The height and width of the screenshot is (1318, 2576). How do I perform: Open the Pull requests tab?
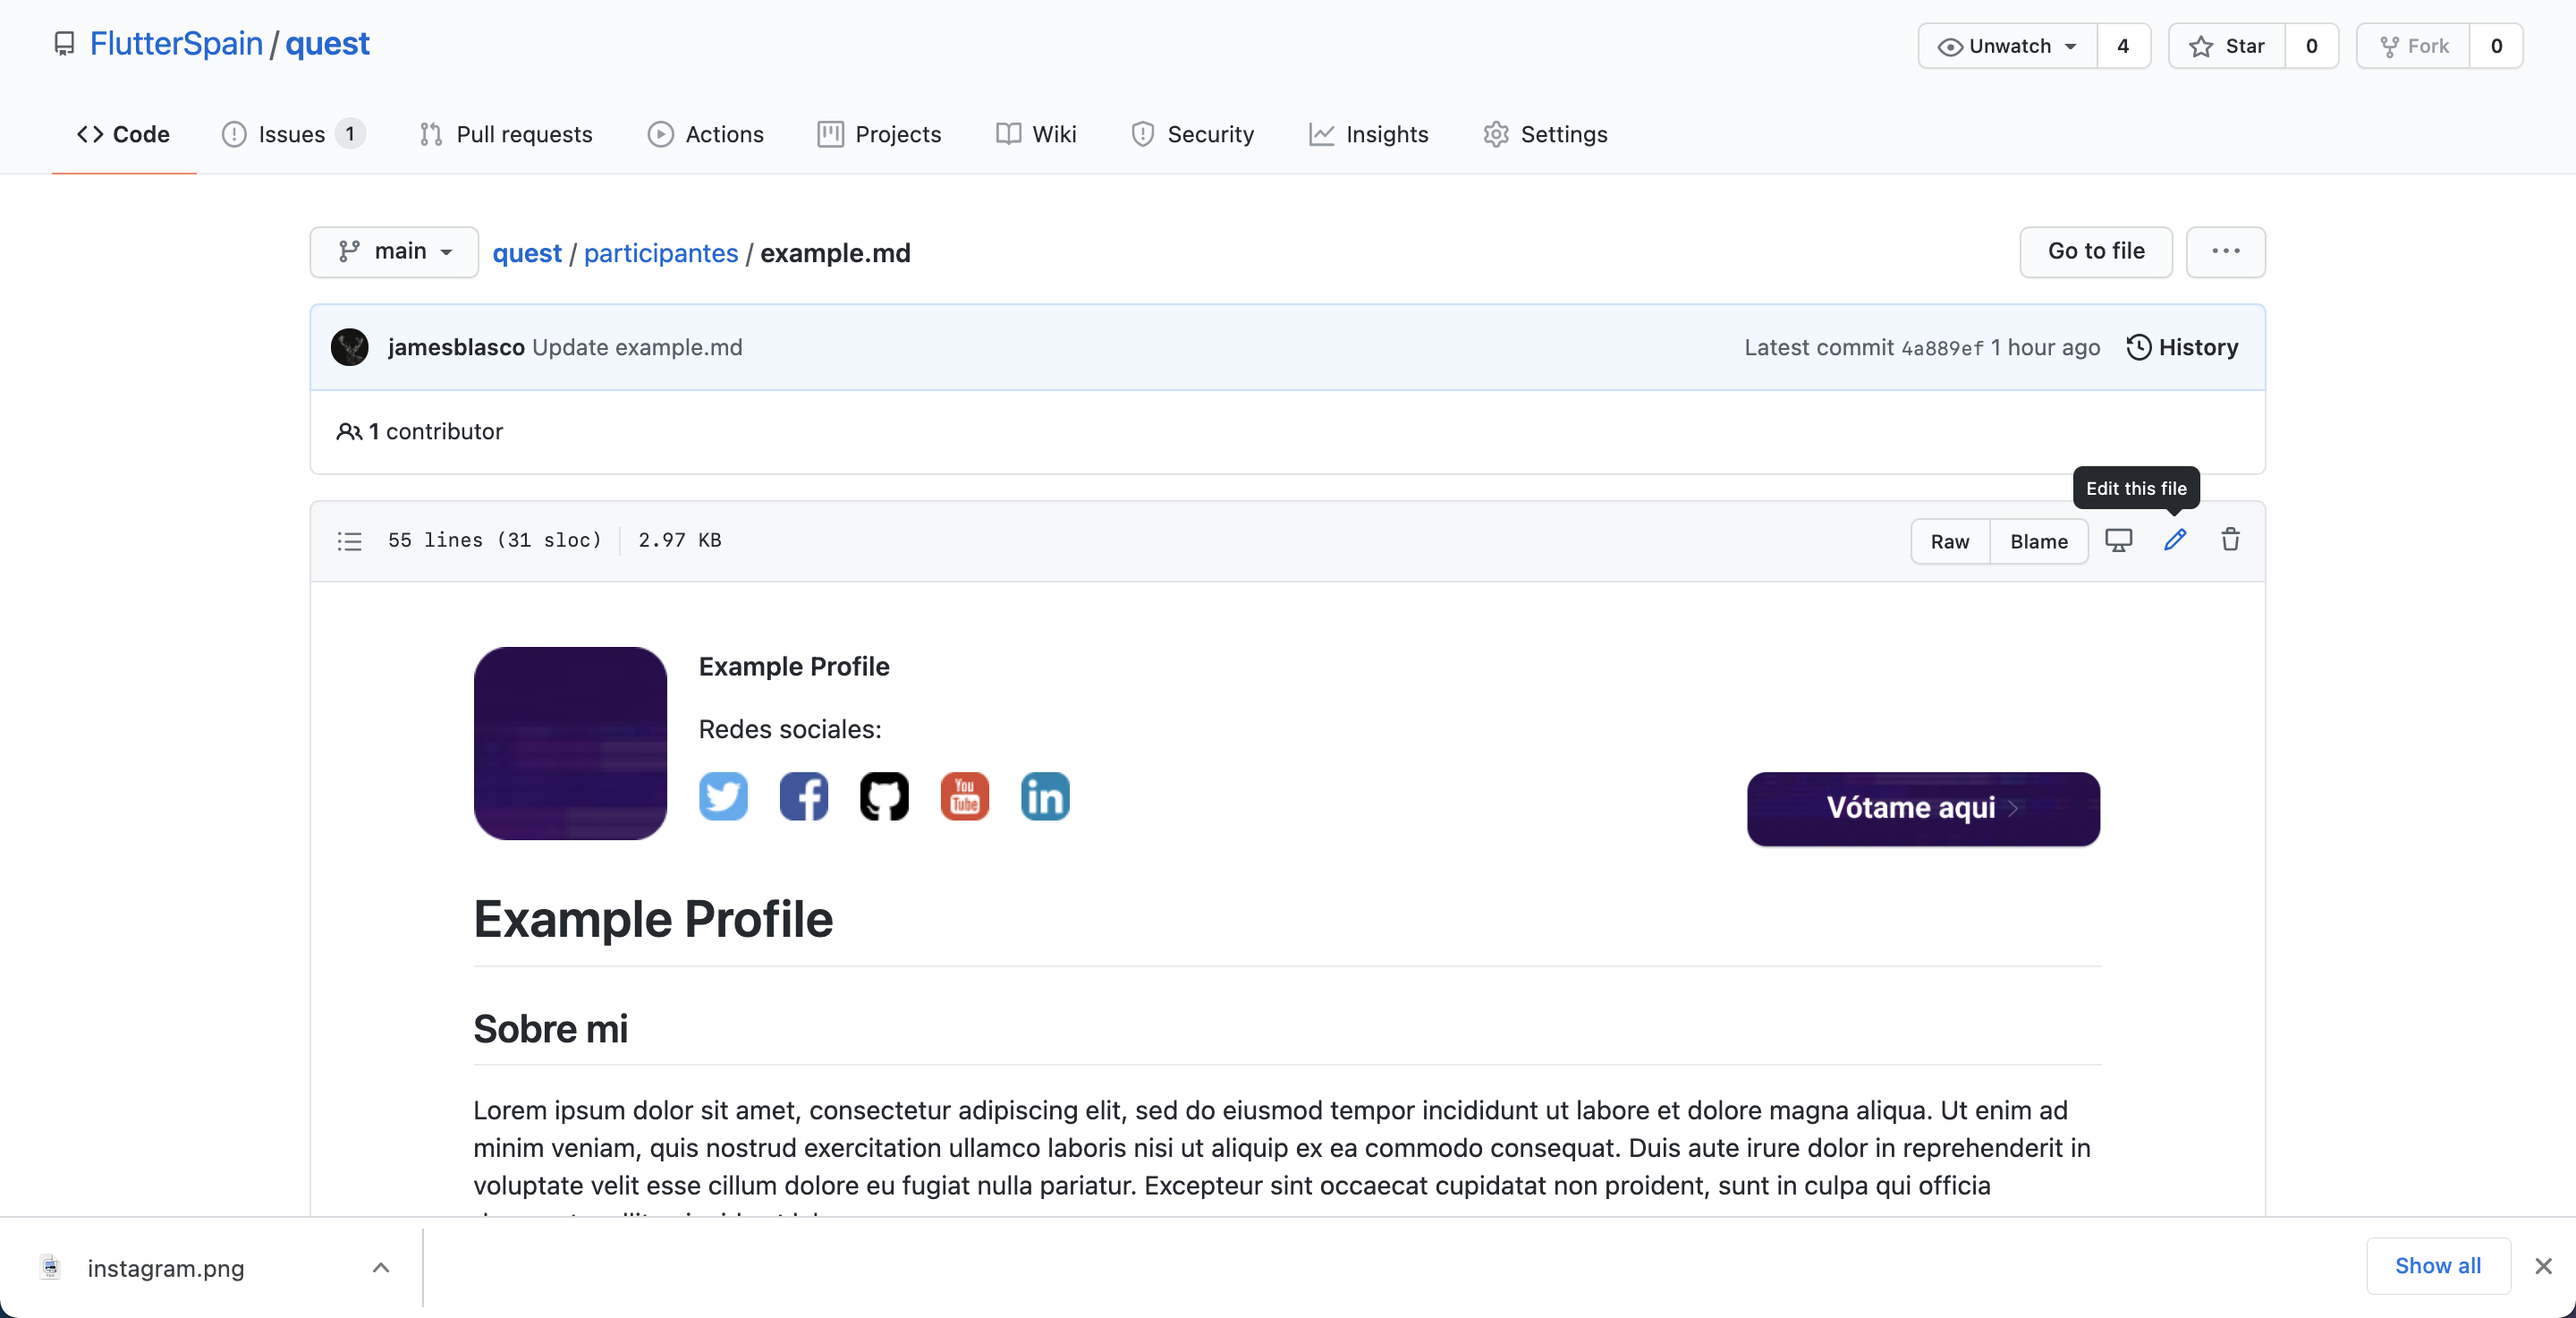(506, 134)
